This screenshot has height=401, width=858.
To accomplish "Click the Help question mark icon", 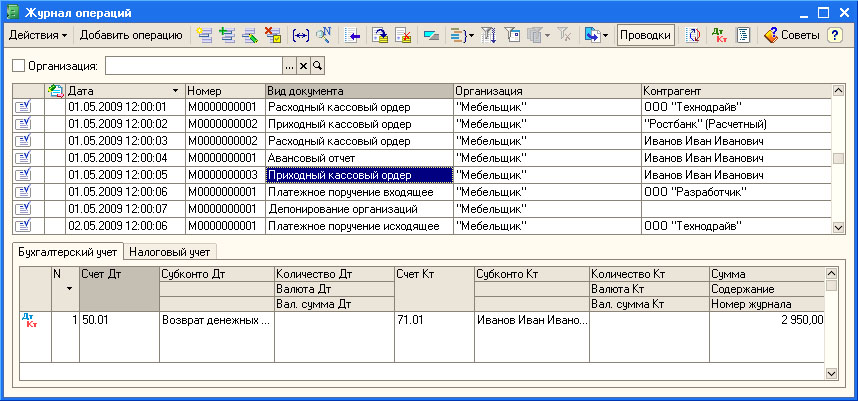I will pyautogui.click(x=834, y=36).
